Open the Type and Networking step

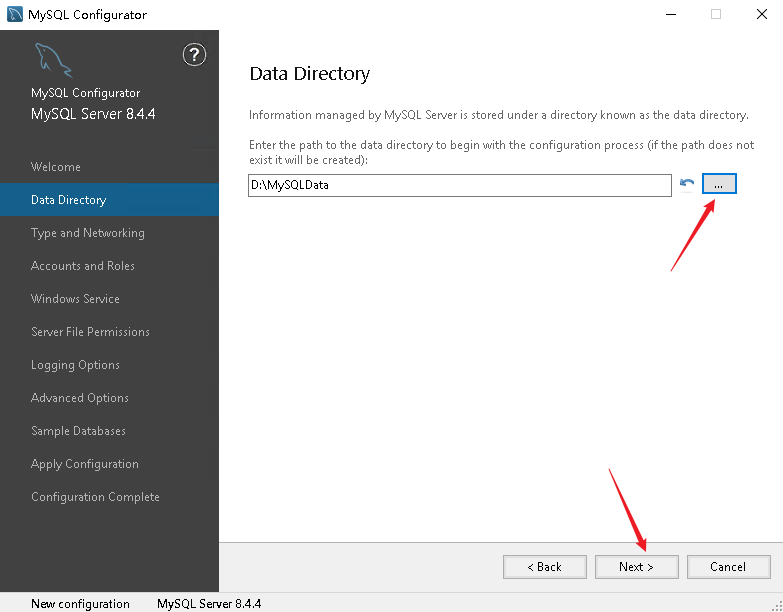tap(88, 233)
